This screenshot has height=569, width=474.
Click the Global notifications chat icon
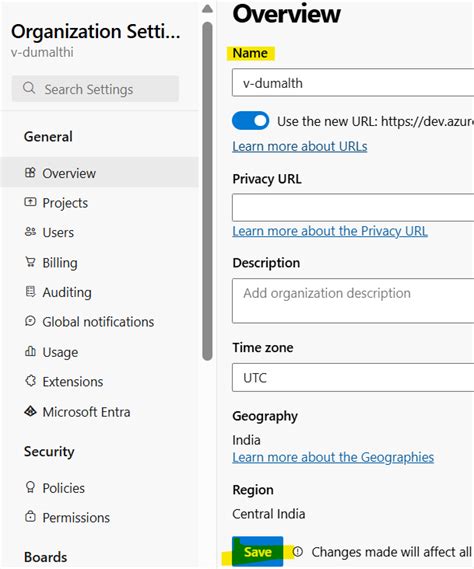click(x=30, y=321)
